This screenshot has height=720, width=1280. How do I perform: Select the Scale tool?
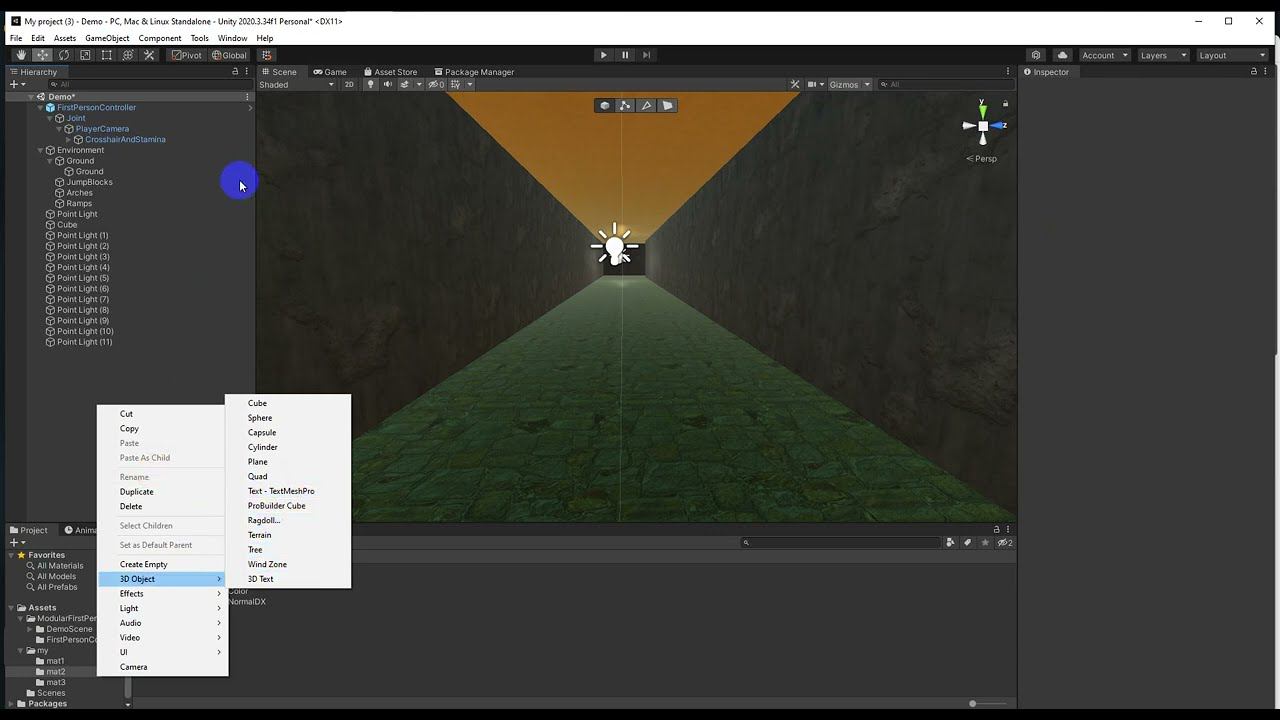(85, 55)
